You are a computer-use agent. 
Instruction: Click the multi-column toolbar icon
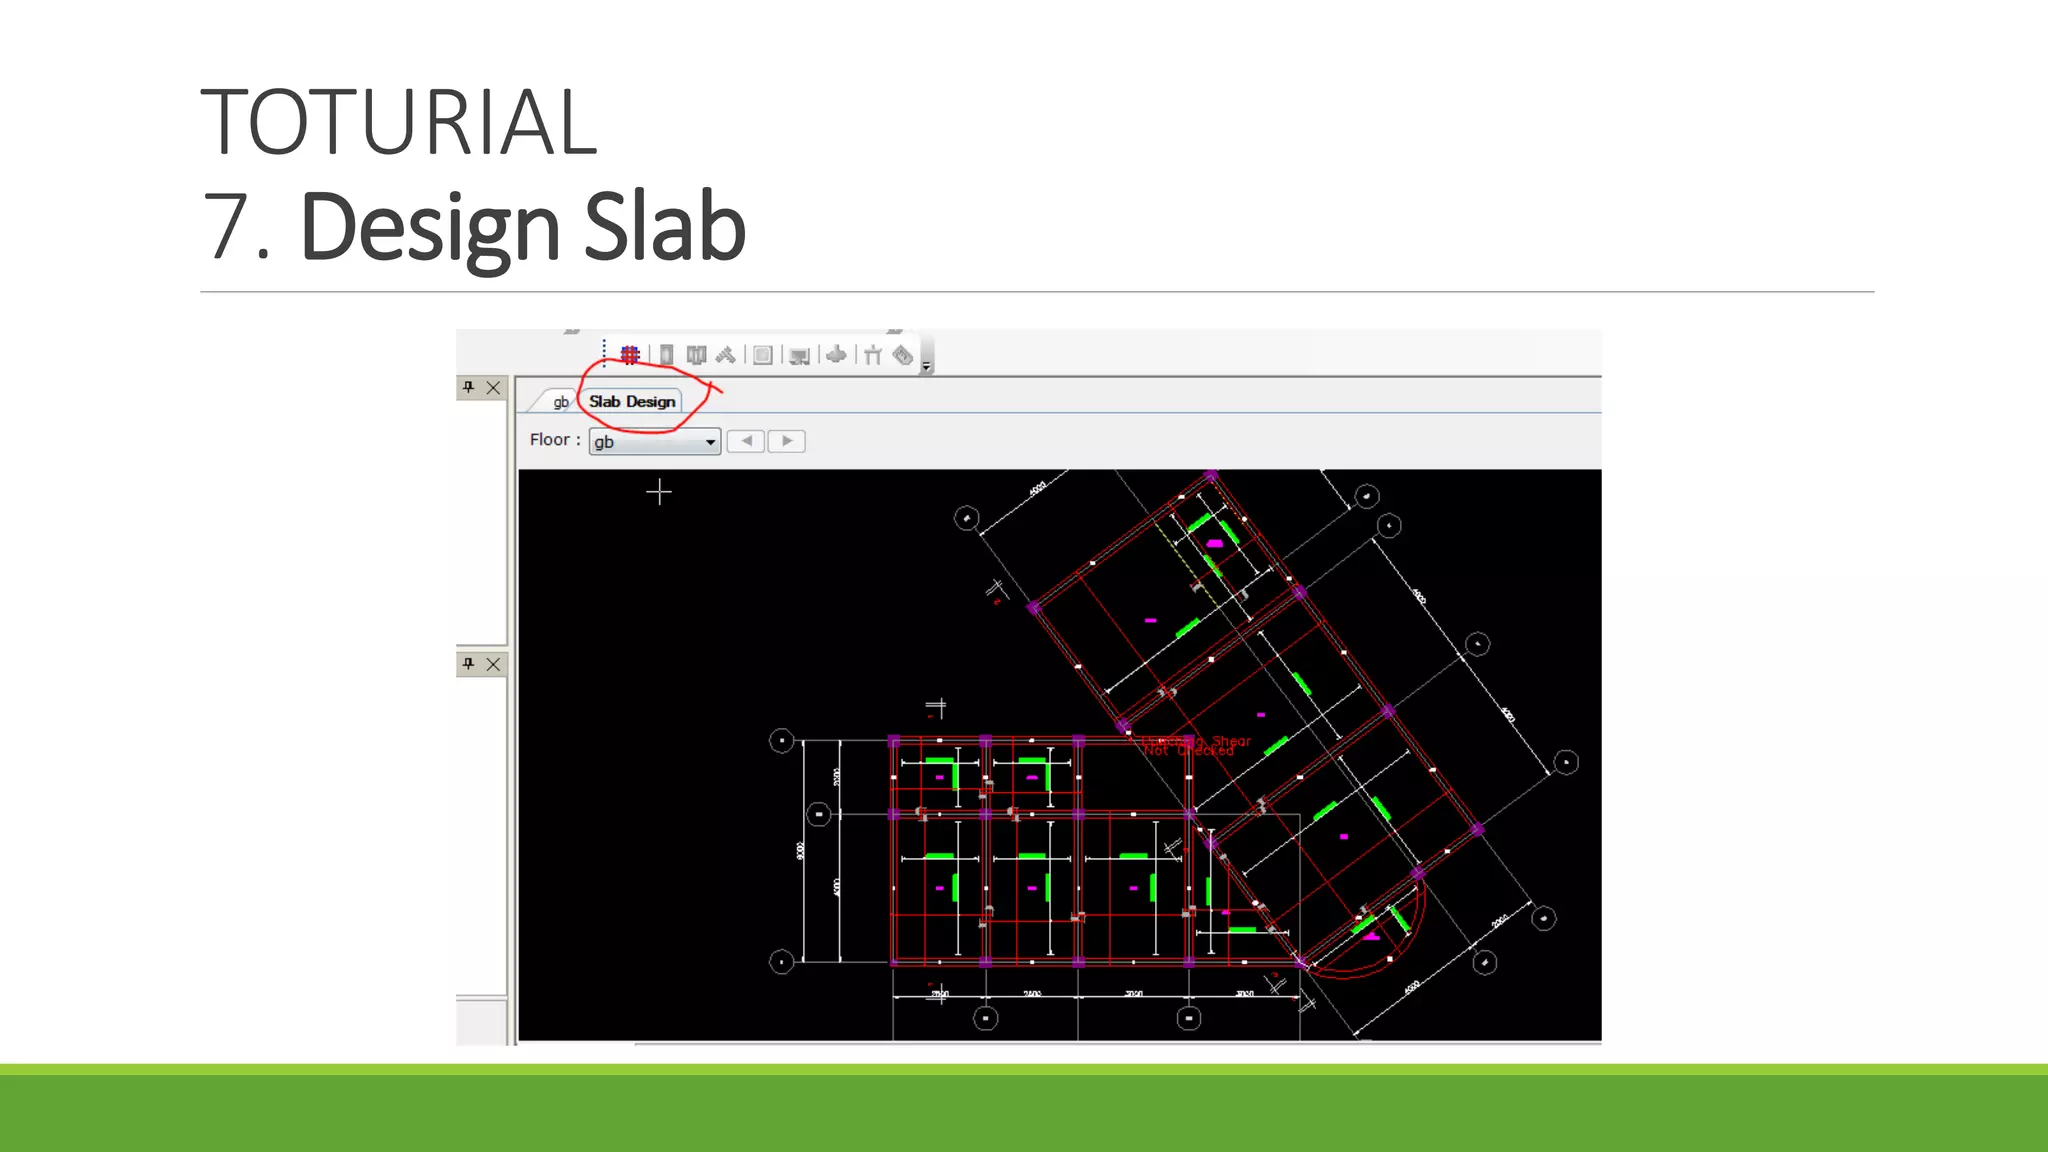point(696,354)
